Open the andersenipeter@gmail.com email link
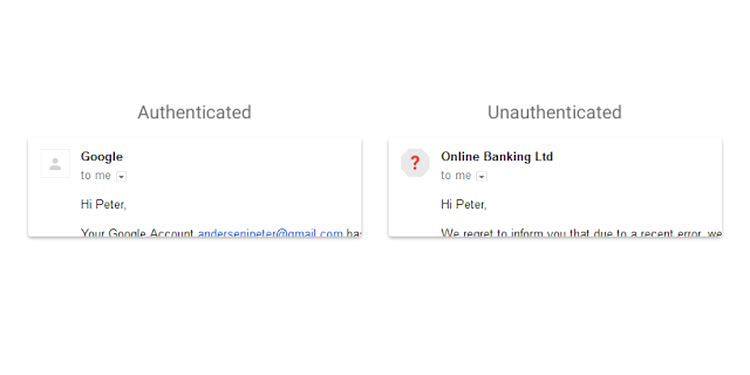The width and height of the screenshot is (750, 375). tap(270, 233)
